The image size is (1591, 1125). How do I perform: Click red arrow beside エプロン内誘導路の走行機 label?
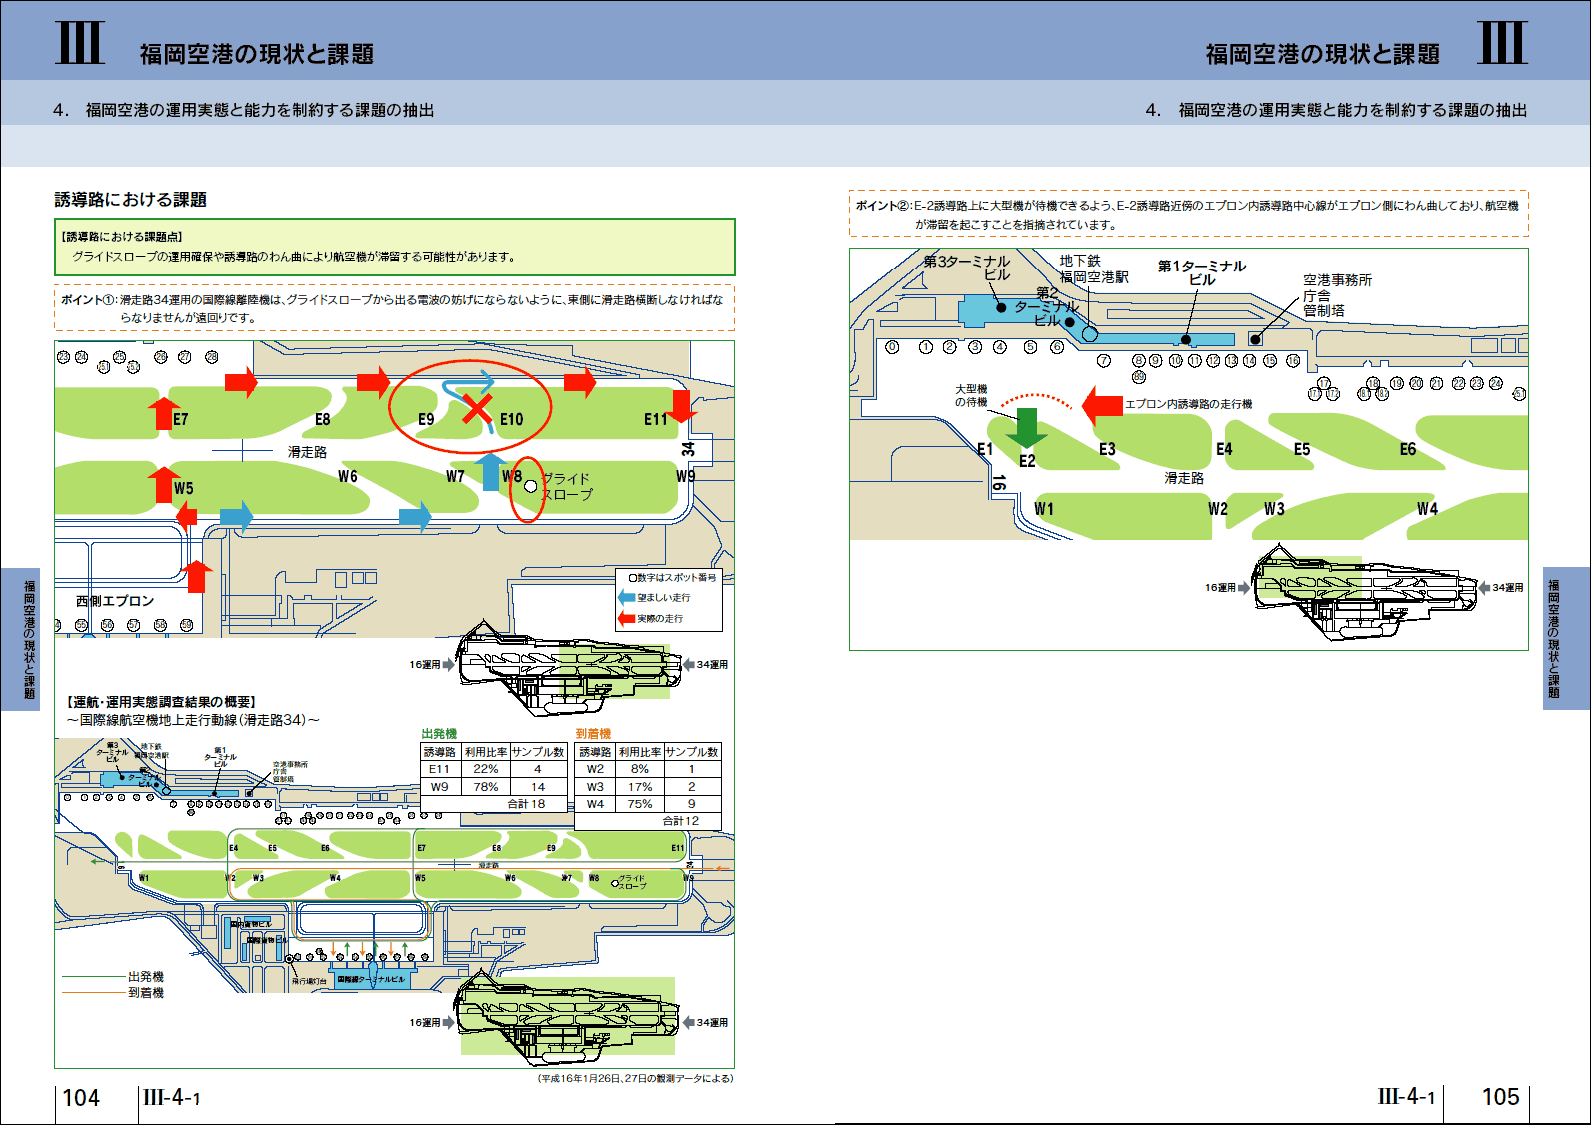click(1102, 405)
